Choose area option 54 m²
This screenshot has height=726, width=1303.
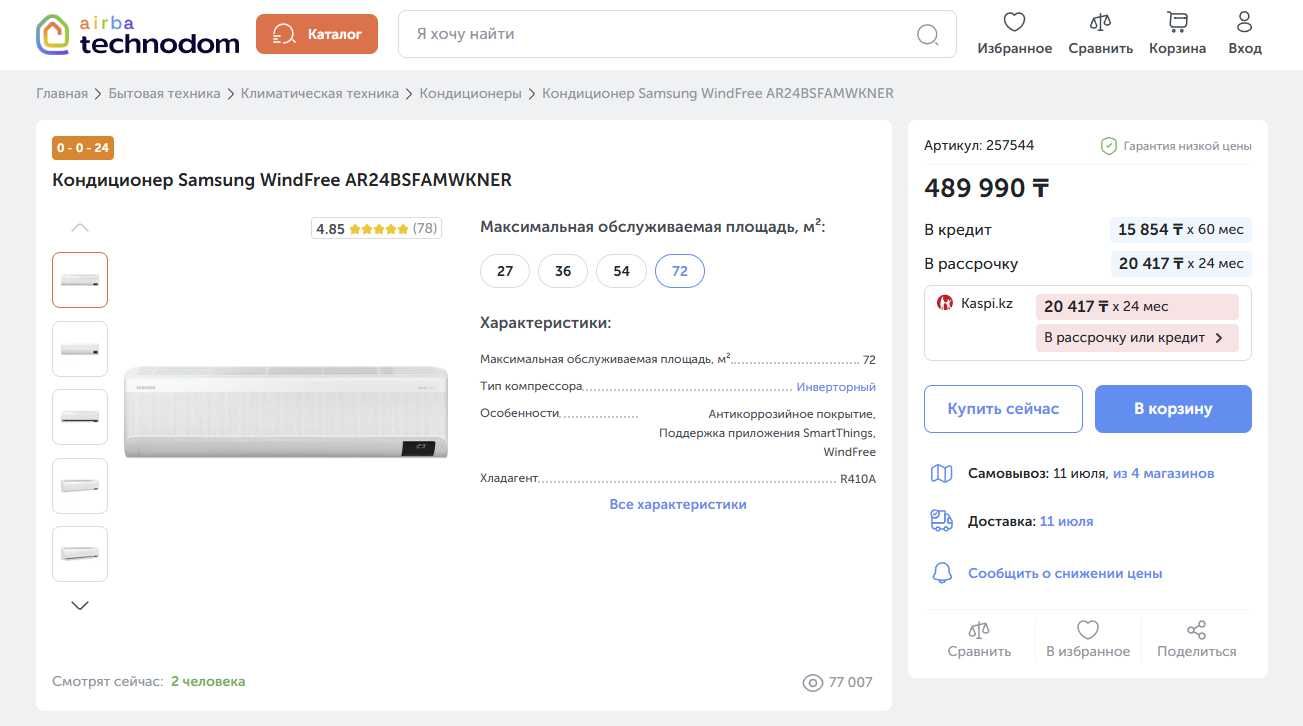tap(622, 271)
